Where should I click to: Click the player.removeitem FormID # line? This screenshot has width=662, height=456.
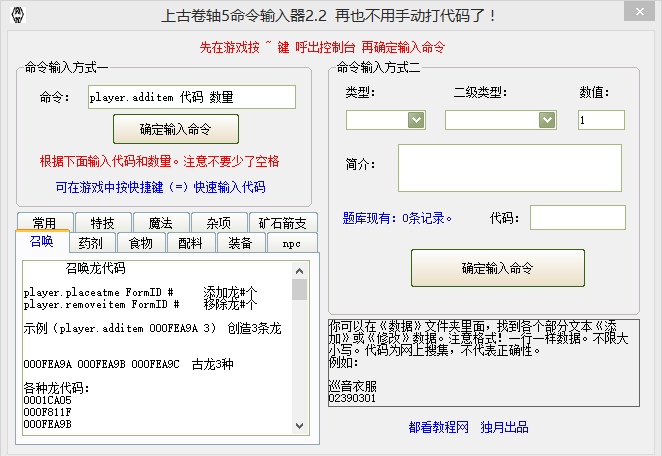coord(141,304)
